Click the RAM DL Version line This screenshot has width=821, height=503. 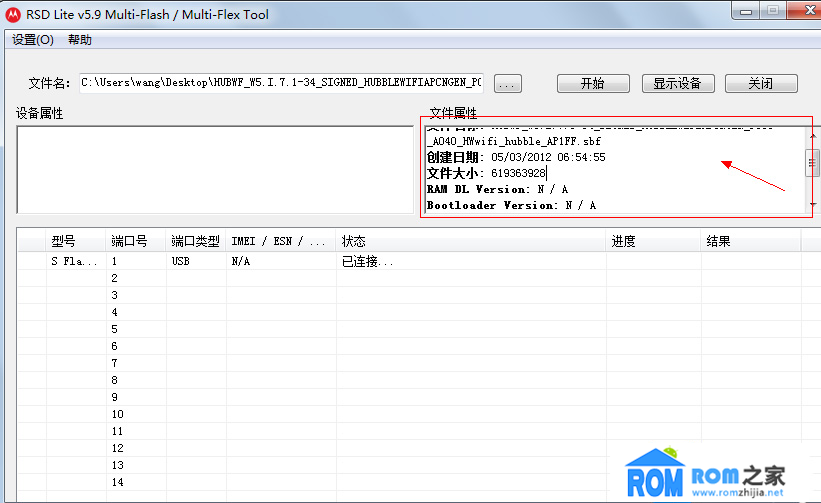click(x=497, y=189)
